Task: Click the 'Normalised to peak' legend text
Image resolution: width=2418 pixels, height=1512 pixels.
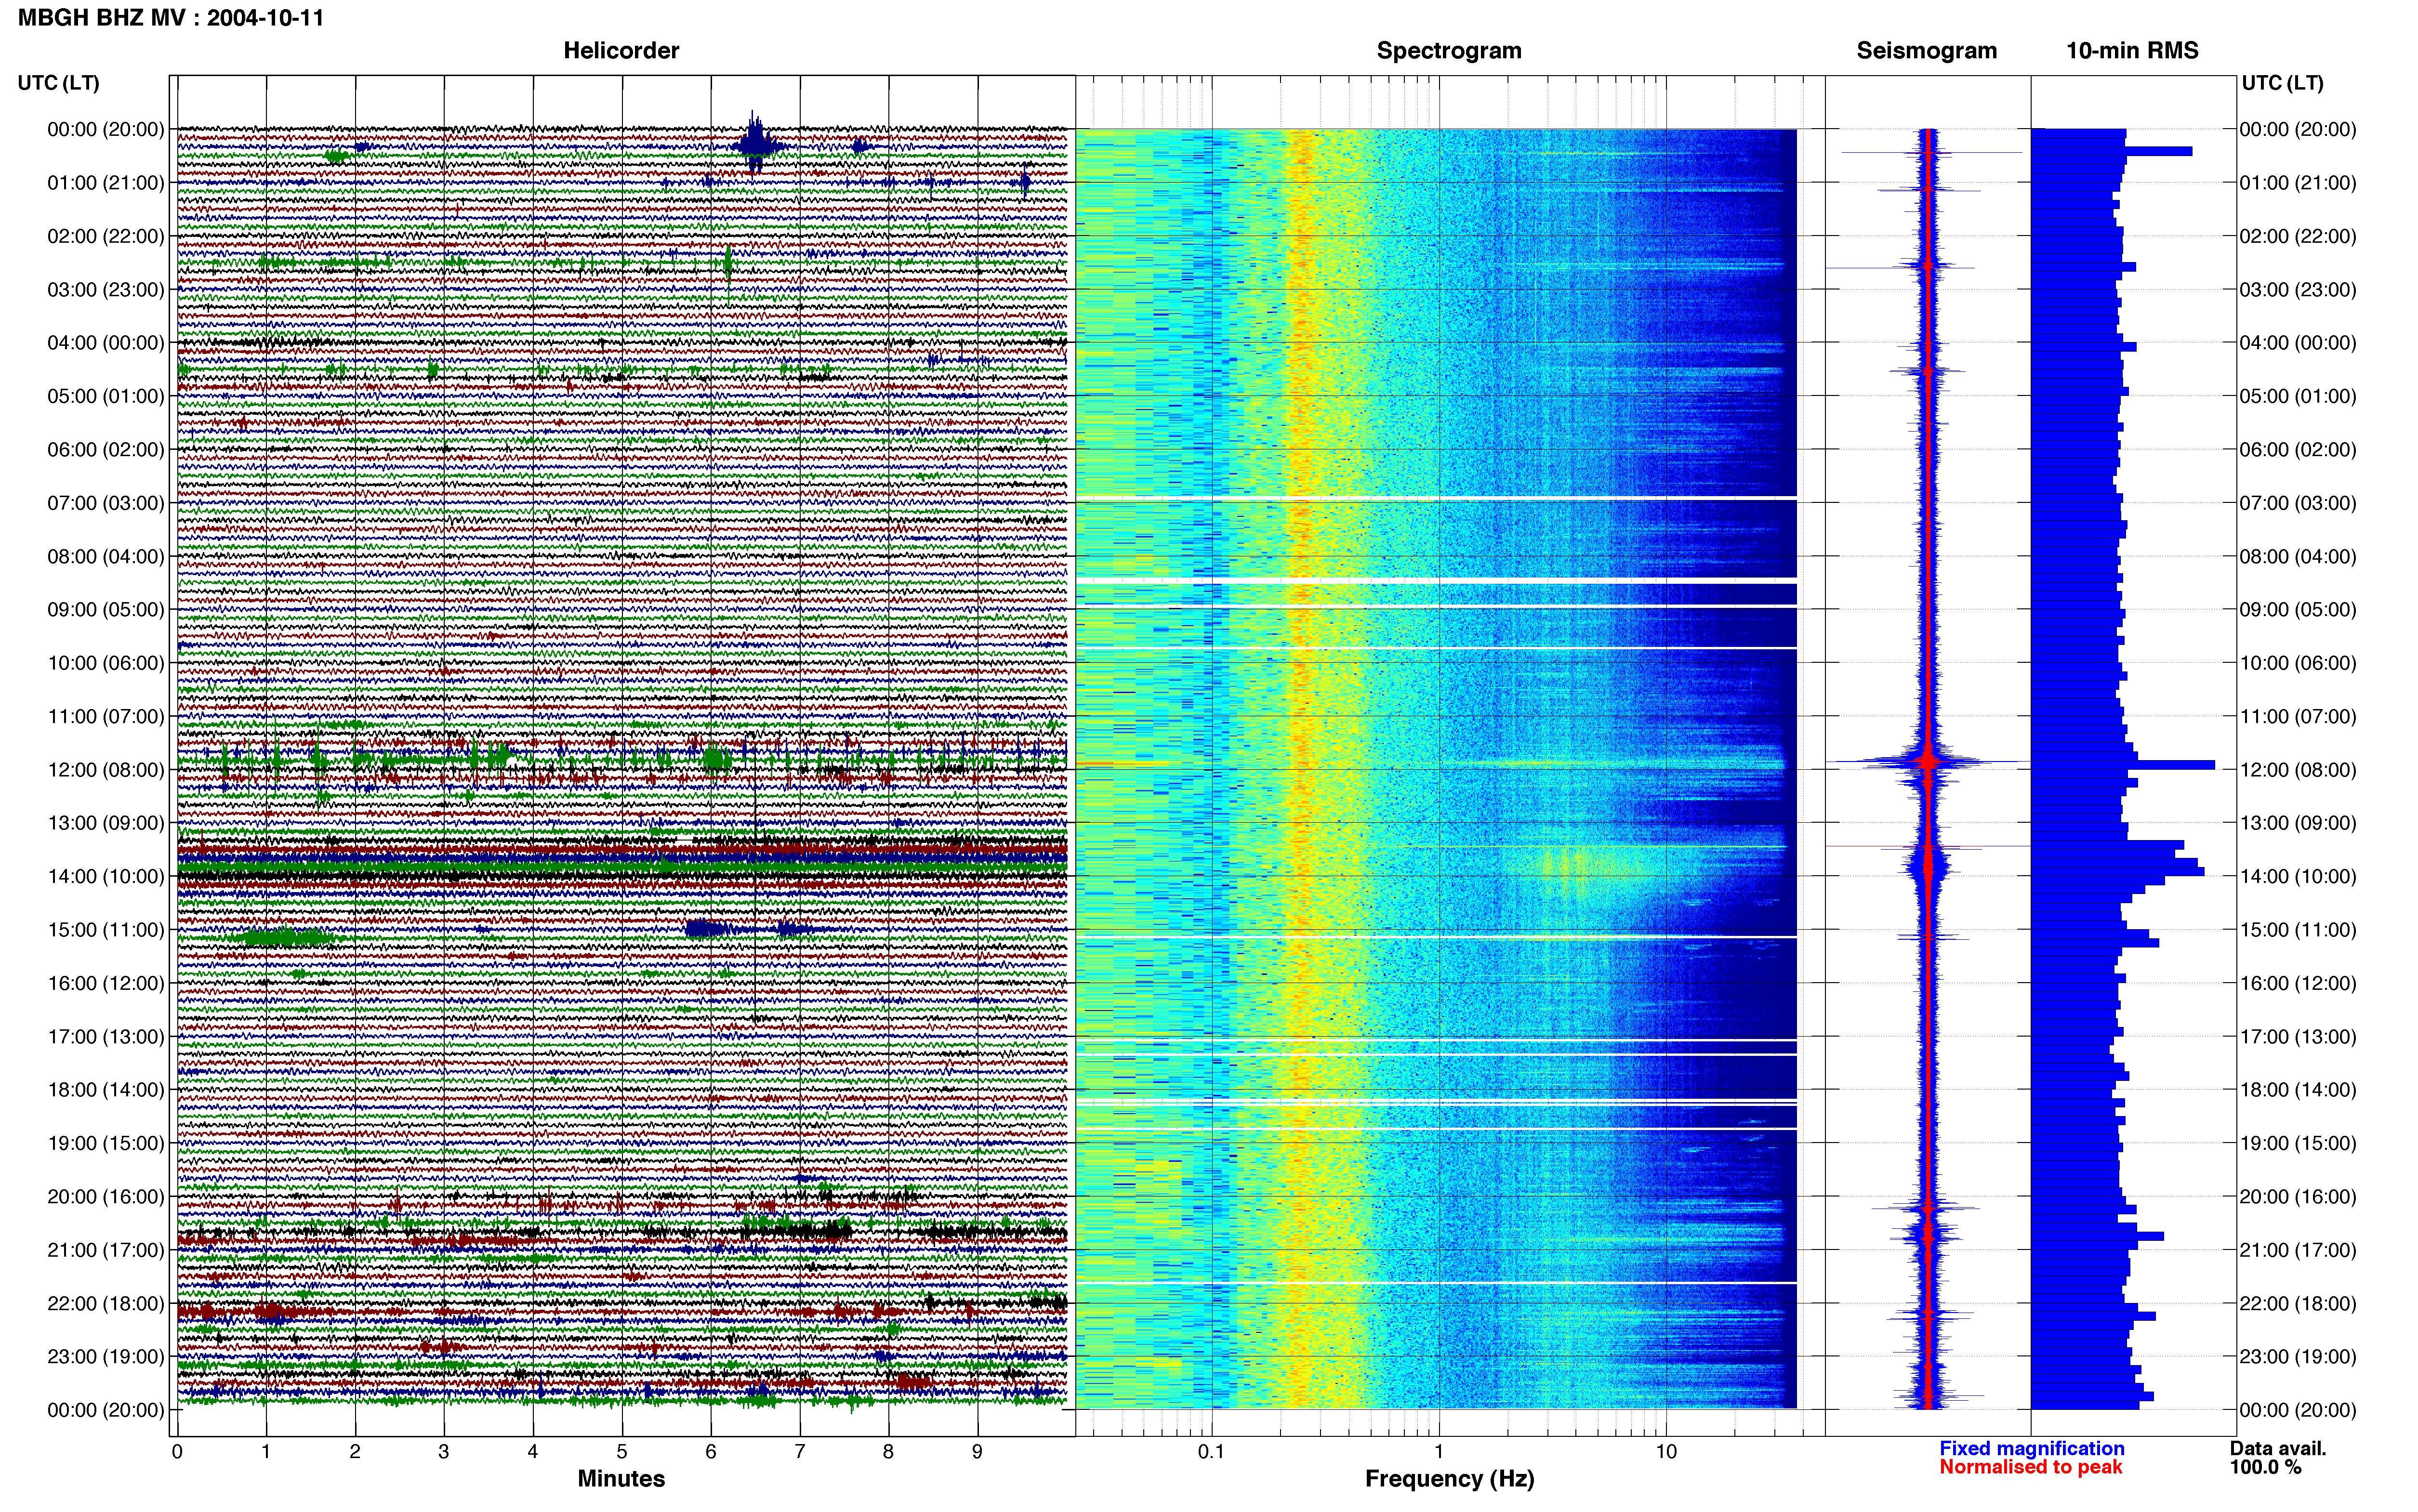Action: [x=2030, y=1467]
